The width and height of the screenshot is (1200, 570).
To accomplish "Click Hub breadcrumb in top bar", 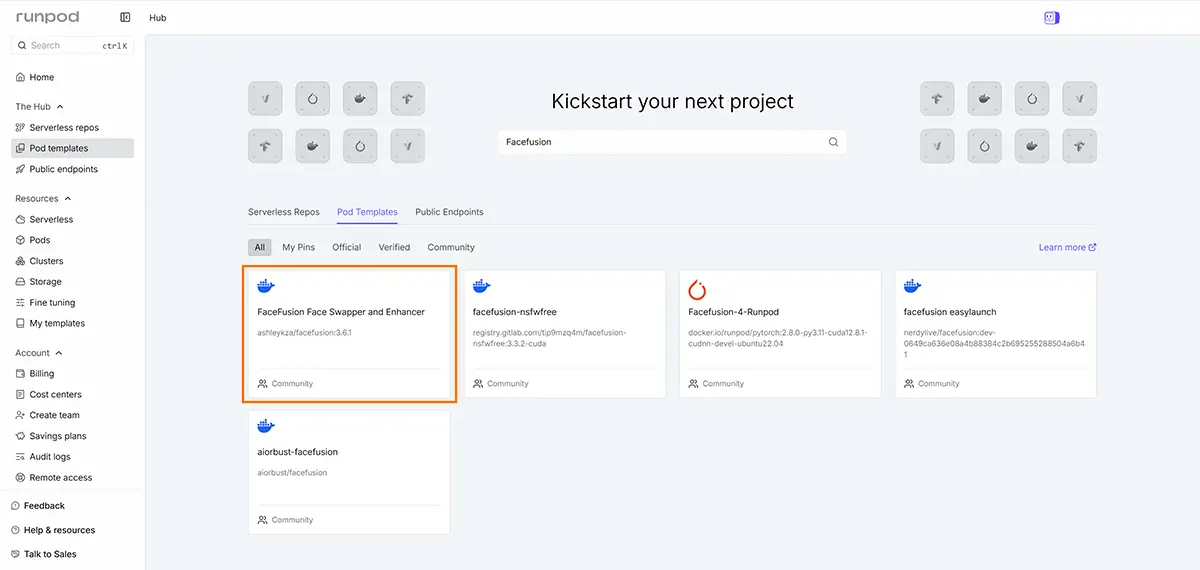I will point(158,17).
